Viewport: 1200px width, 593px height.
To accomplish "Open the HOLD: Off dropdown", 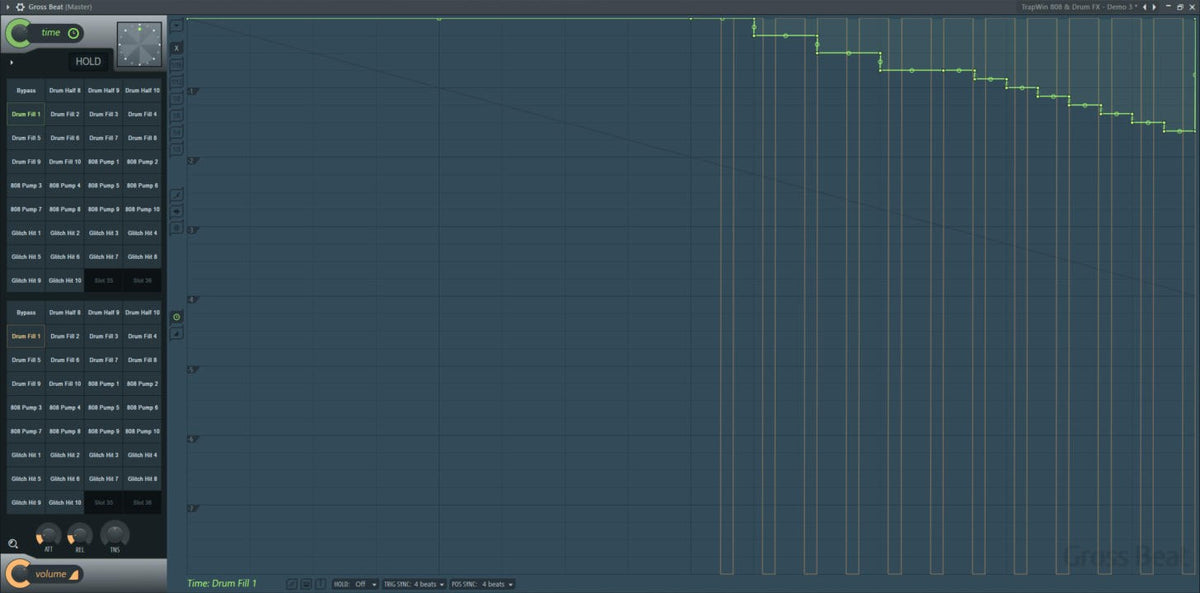I will (355, 584).
